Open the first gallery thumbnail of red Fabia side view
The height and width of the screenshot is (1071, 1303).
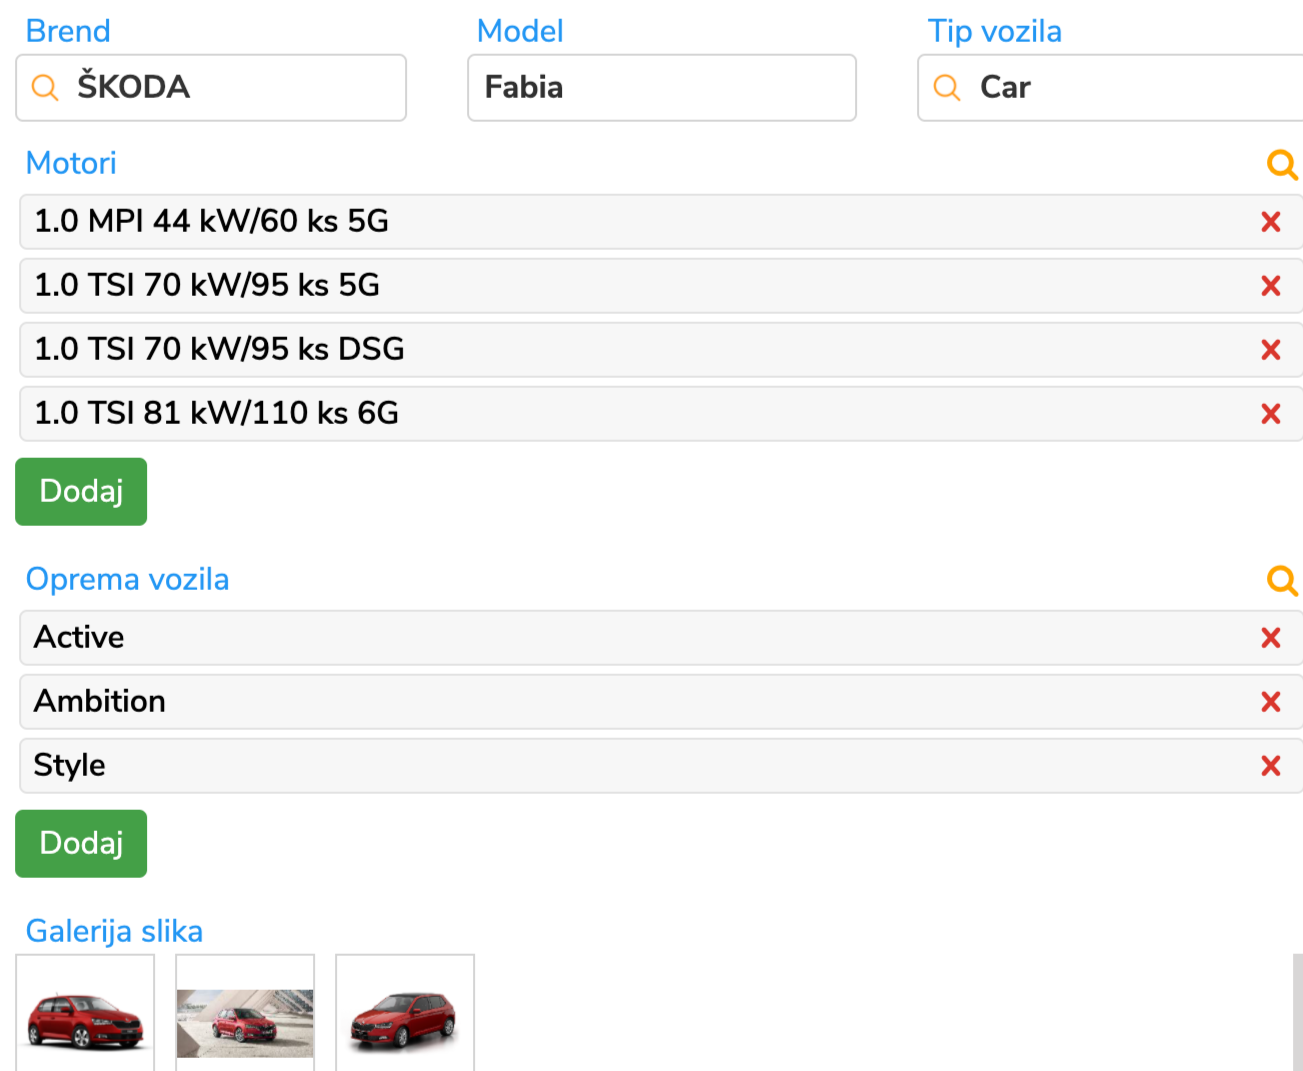click(x=85, y=1013)
